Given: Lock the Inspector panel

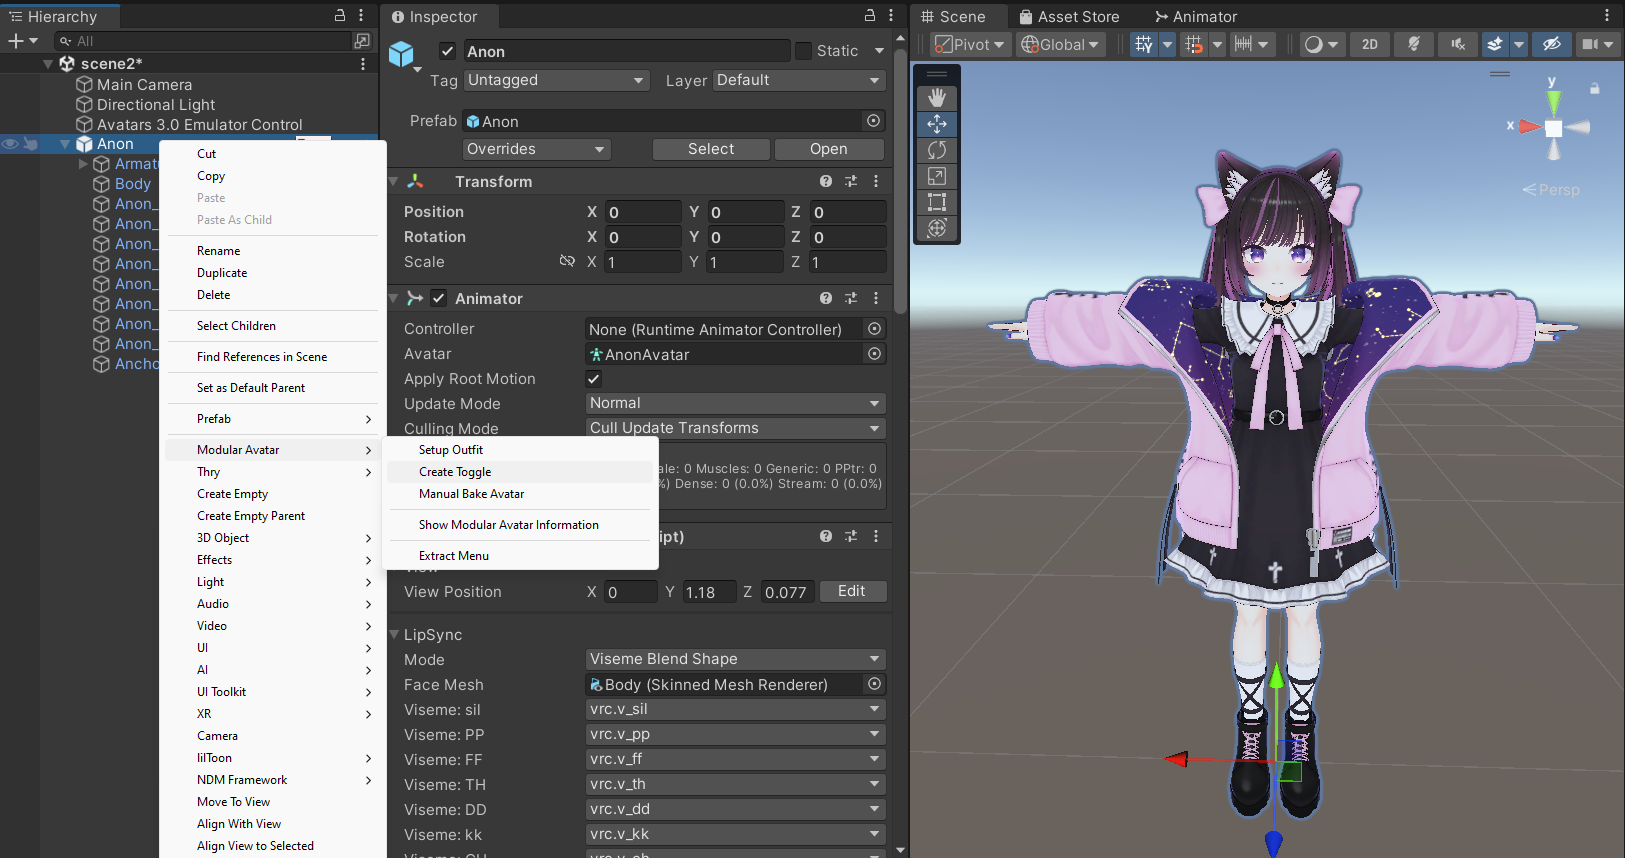Looking at the screenshot, I should [870, 16].
